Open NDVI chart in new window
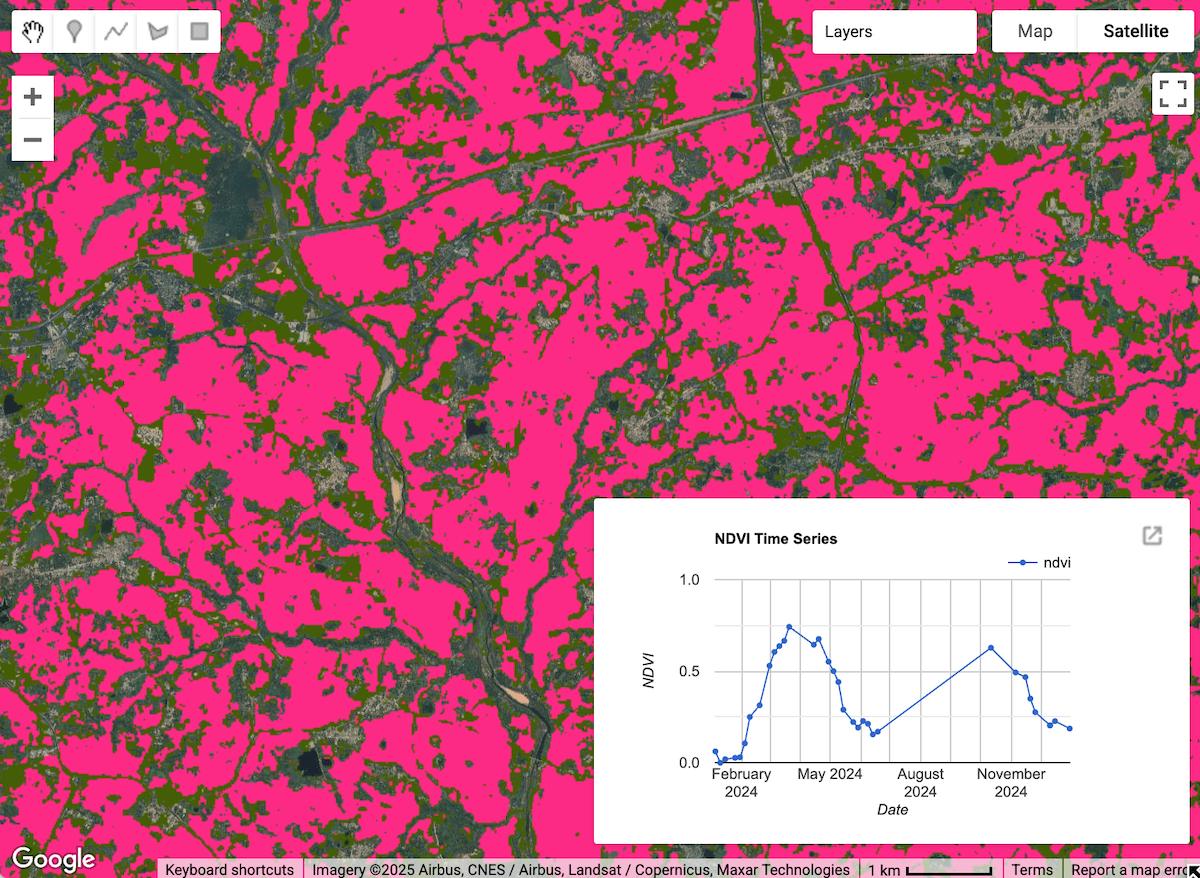 tap(1152, 536)
